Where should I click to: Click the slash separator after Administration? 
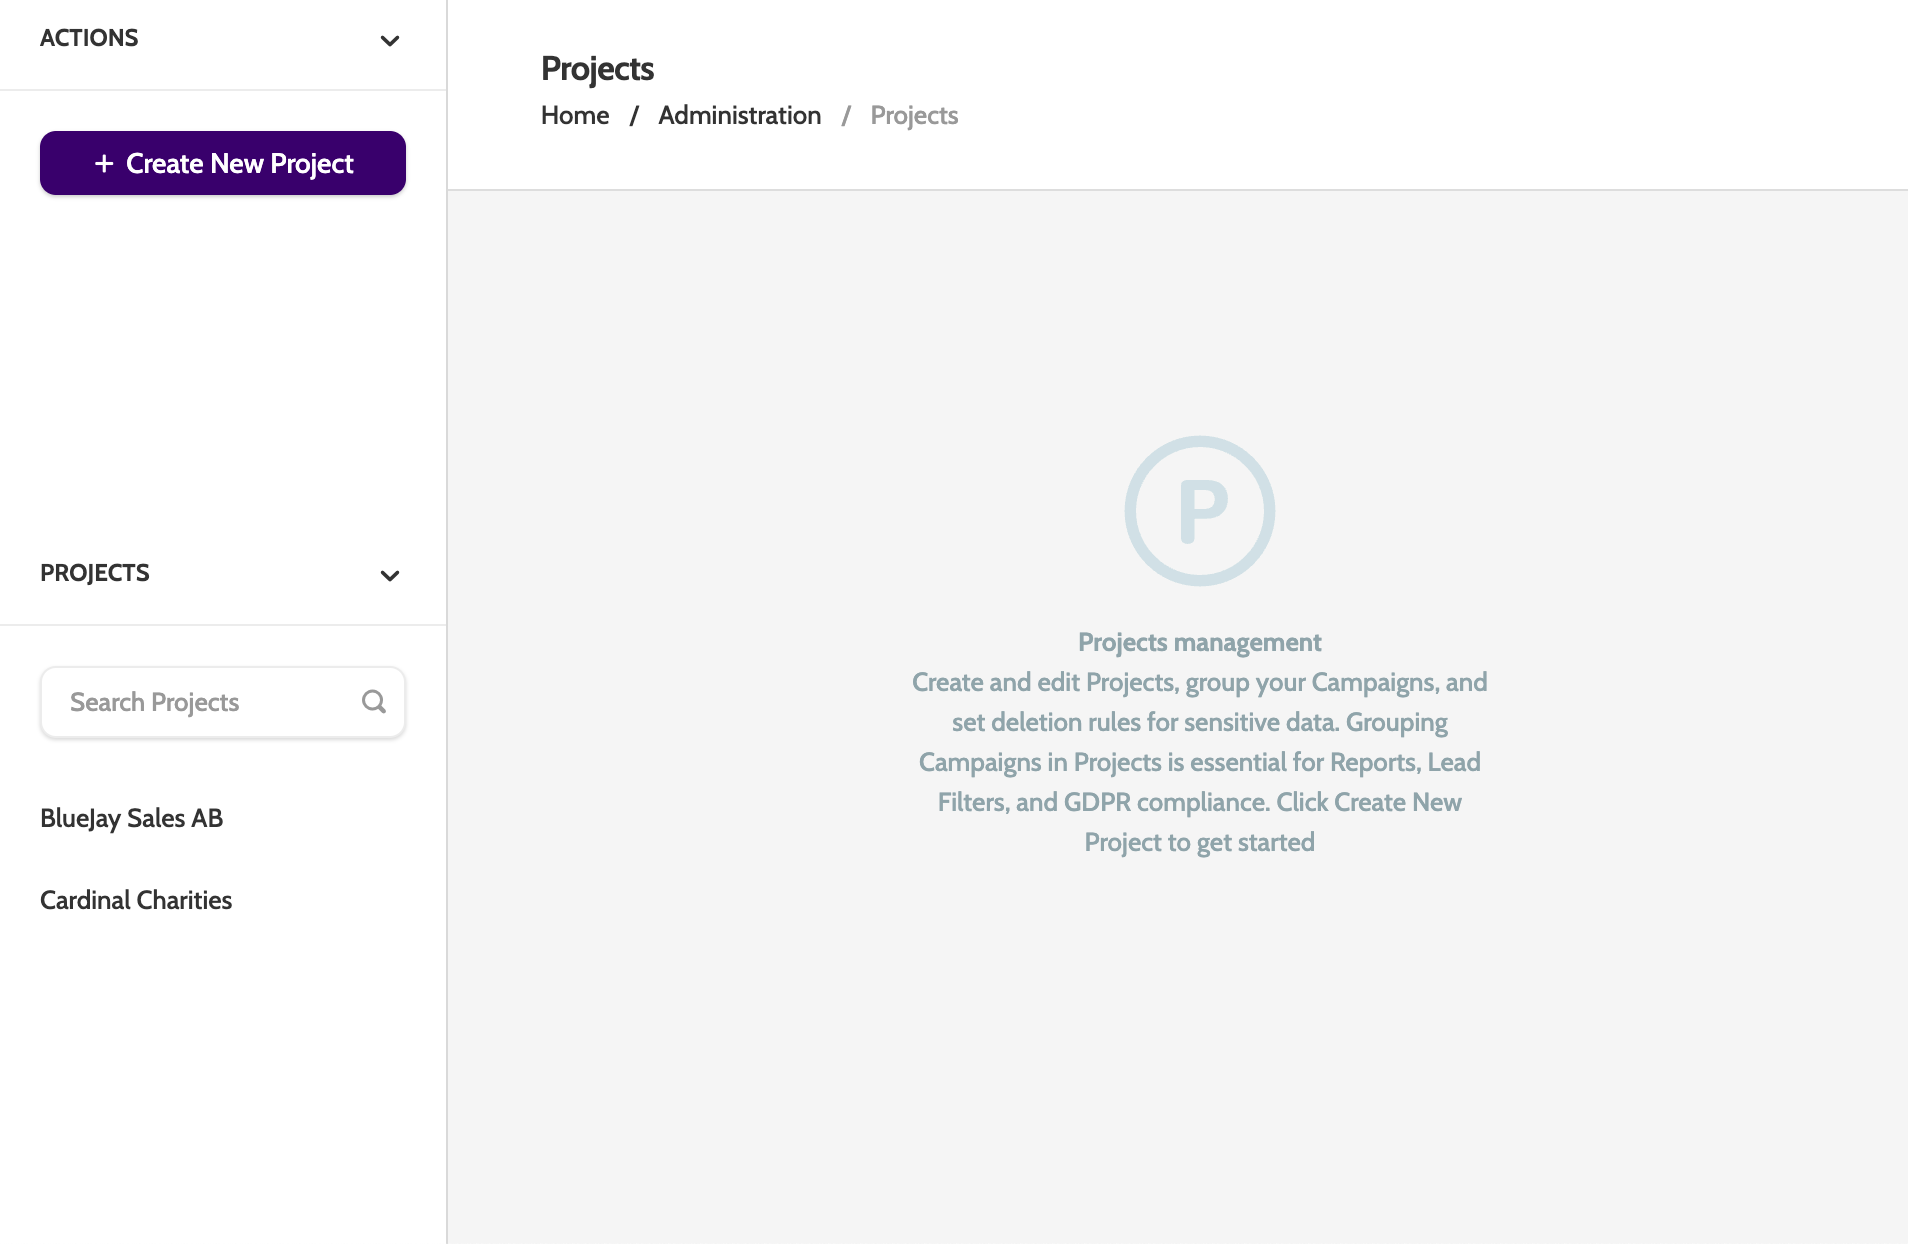[x=846, y=115]
